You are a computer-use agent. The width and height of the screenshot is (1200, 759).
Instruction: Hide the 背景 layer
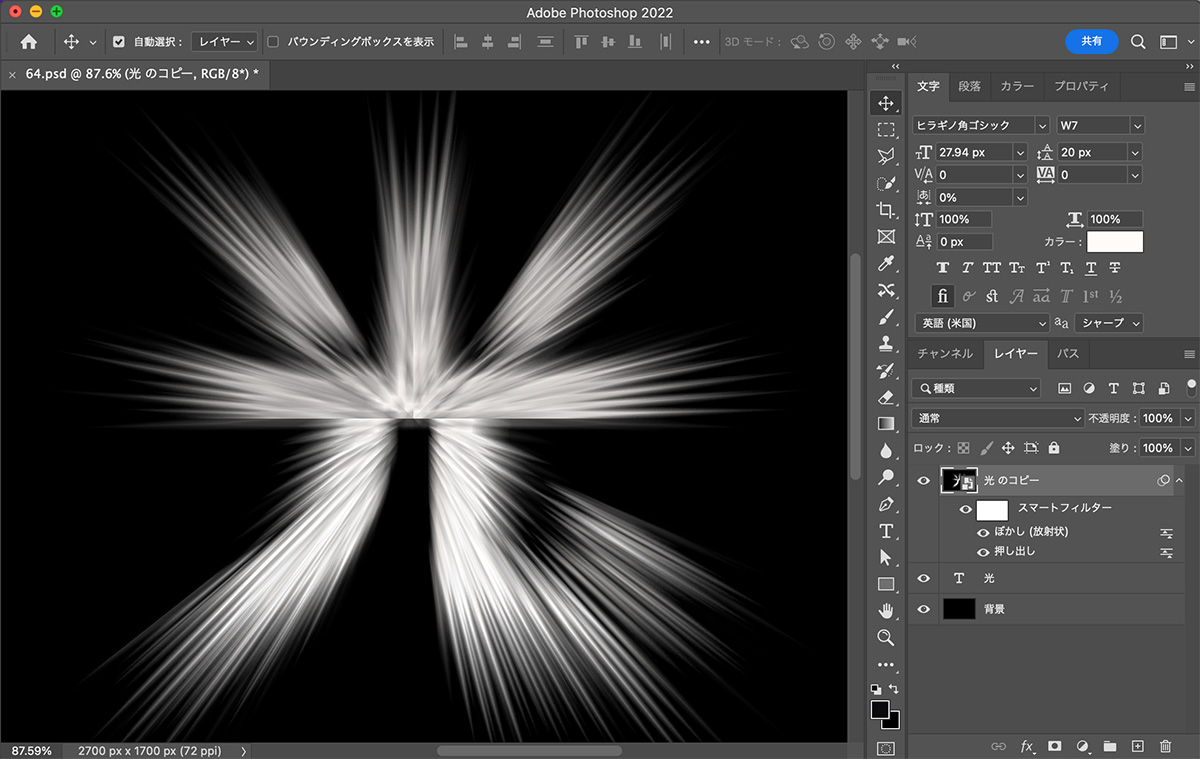click(x=924, y=609)
